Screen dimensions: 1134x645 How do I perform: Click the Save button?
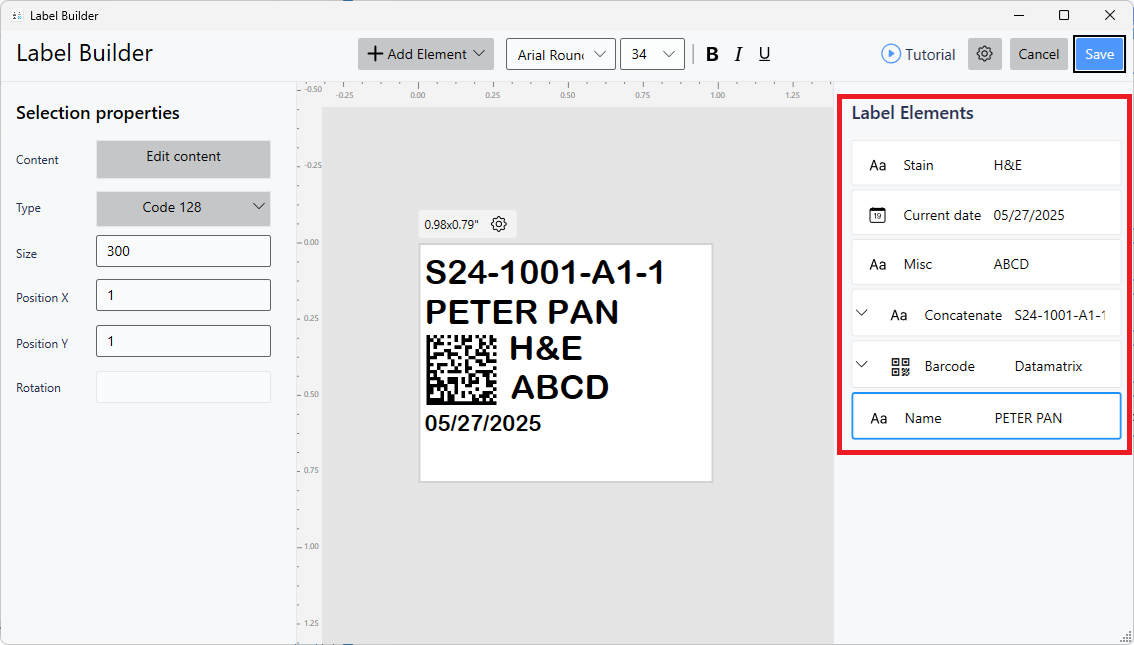coord(1099,54)
